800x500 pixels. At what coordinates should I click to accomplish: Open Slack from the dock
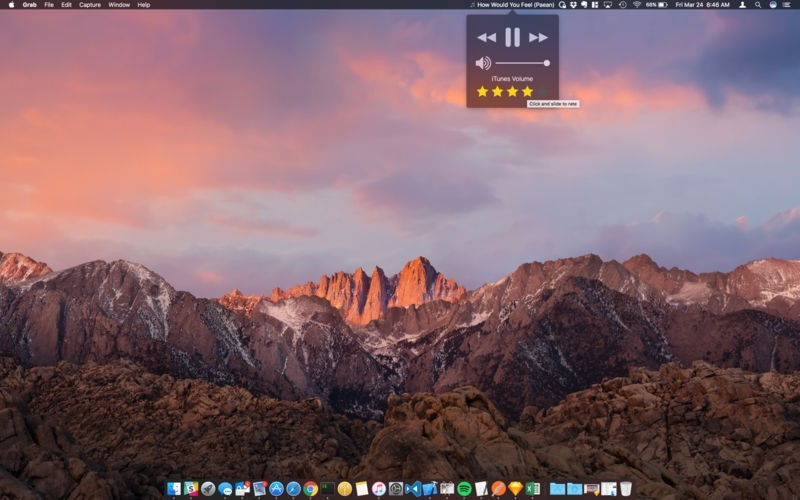coord(191,488)
